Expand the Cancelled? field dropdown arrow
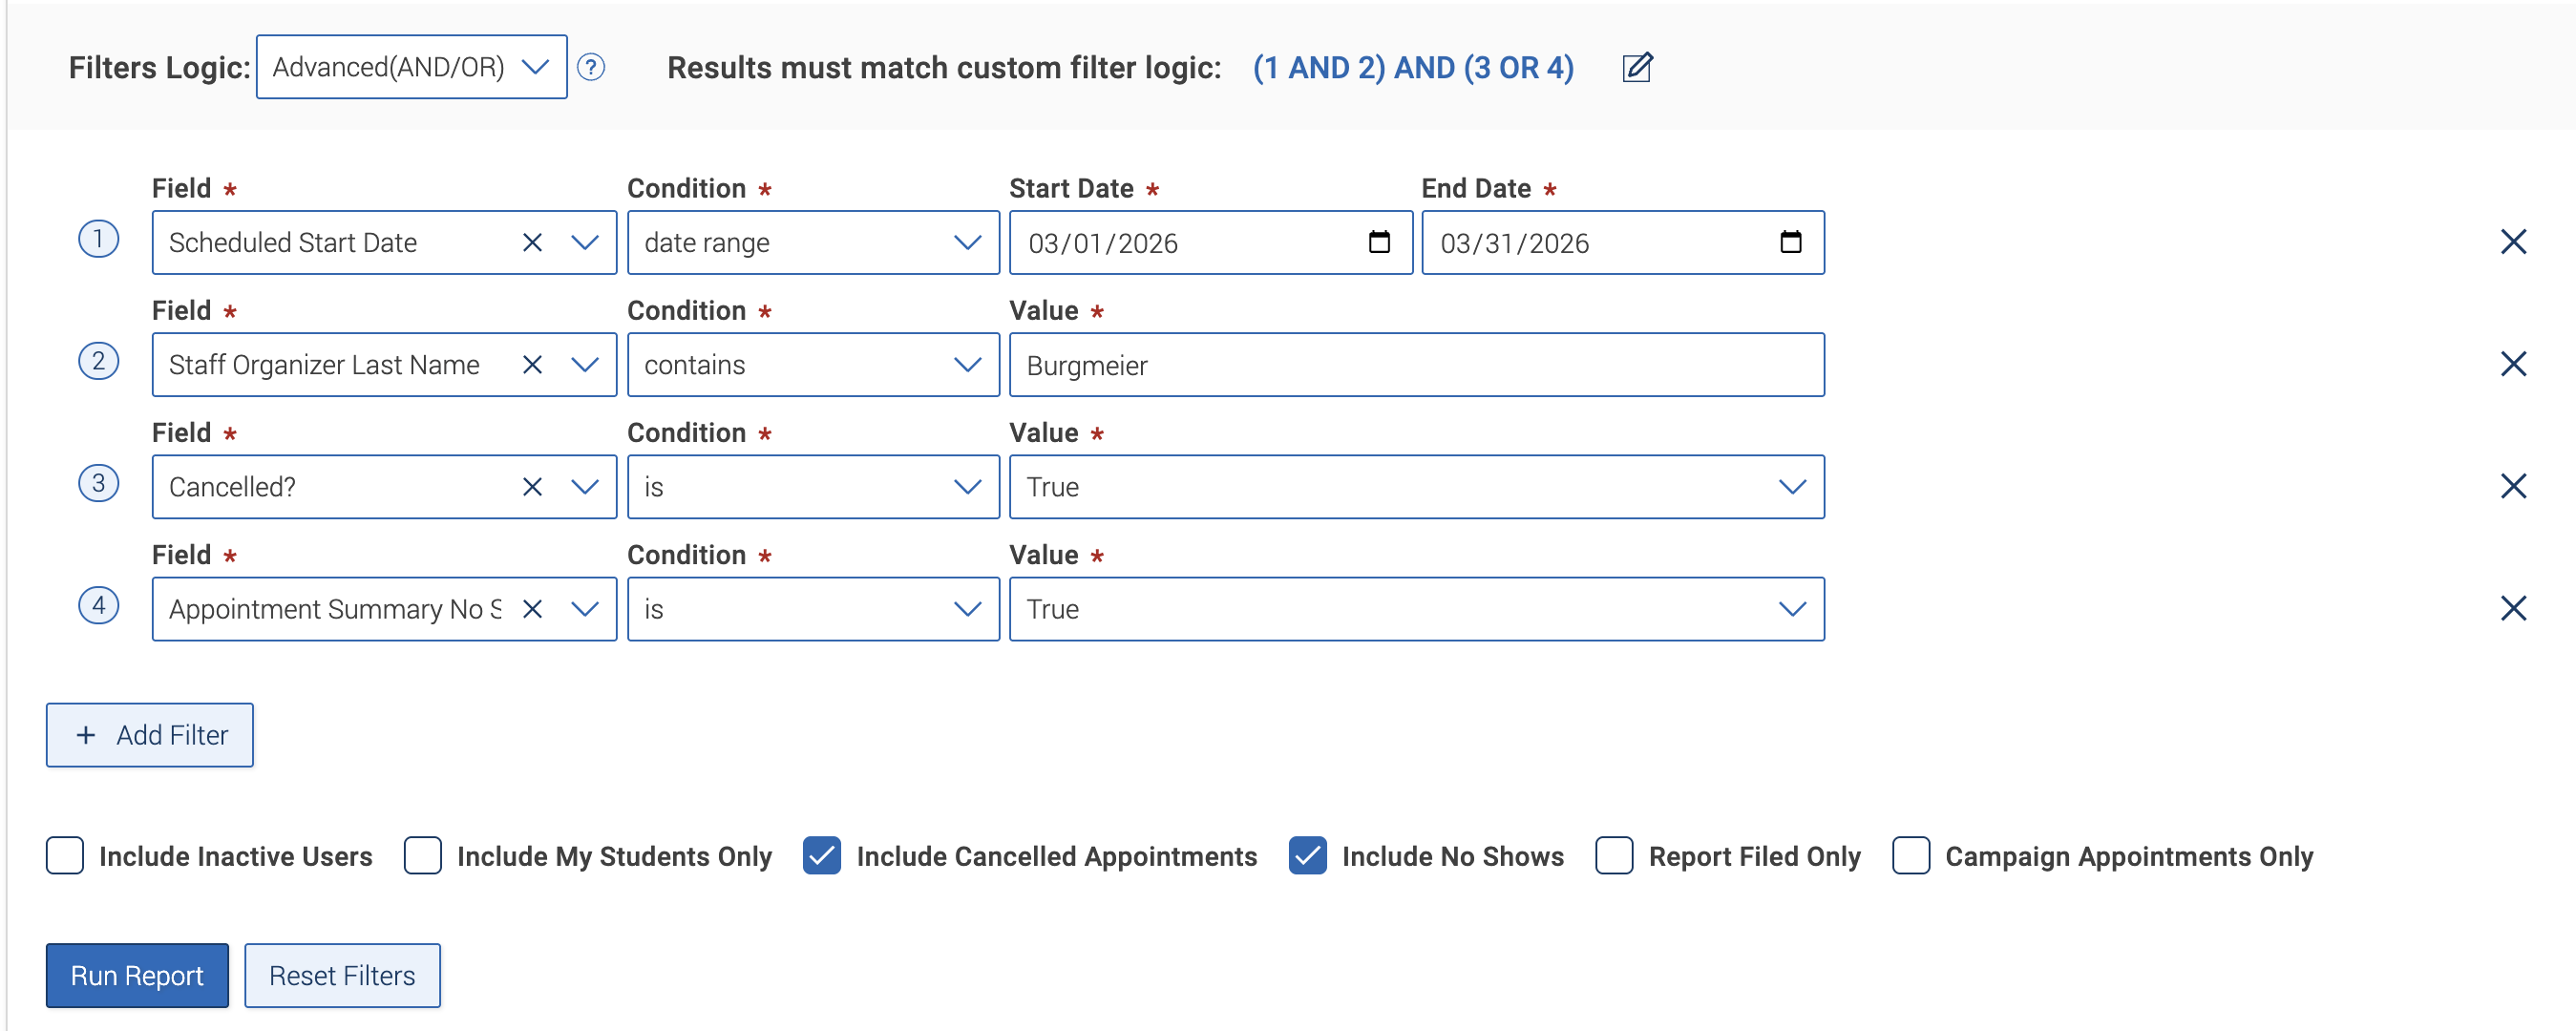Image resolution: width=2576 pixels, height=1031 pixels. click(584, 486)
